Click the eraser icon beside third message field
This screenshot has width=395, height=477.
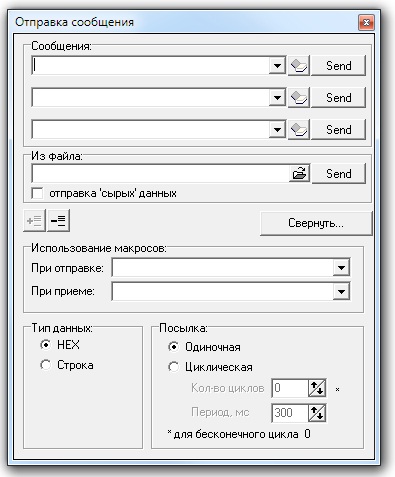pyautogui.click(x=299, y=130)
